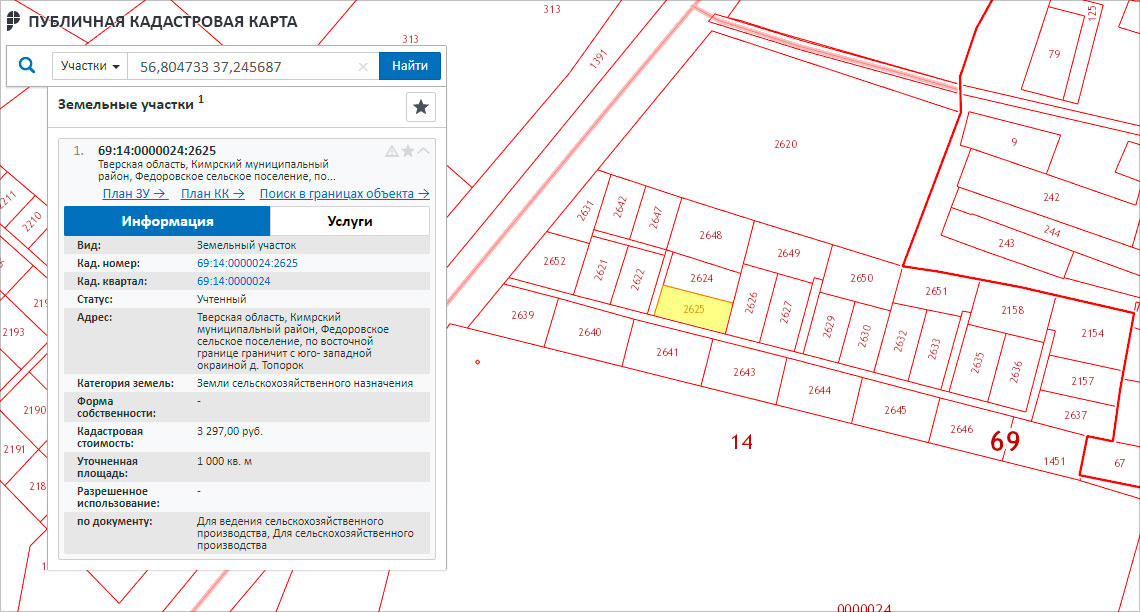Open the План КК link
The height and width of the screenshot is (612, 1140).
212,194
